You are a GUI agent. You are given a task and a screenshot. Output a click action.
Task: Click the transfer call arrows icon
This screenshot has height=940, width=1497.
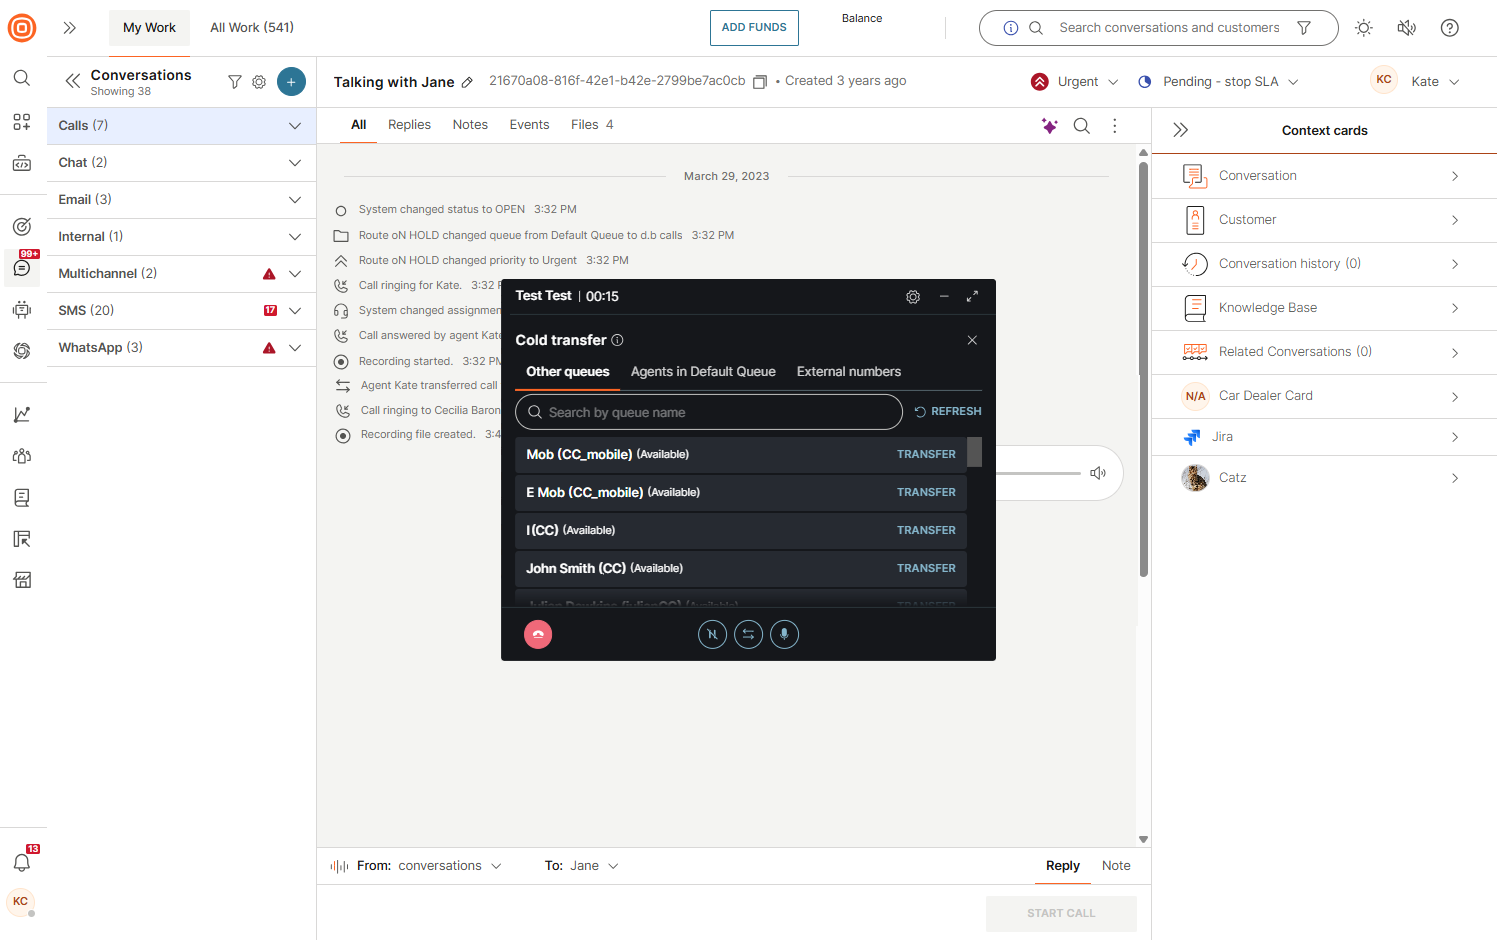coord(748,634)
